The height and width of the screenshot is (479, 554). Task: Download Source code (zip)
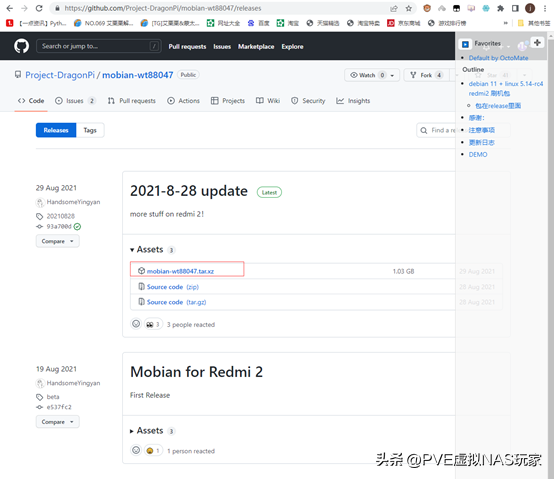[x=173, y=286]
